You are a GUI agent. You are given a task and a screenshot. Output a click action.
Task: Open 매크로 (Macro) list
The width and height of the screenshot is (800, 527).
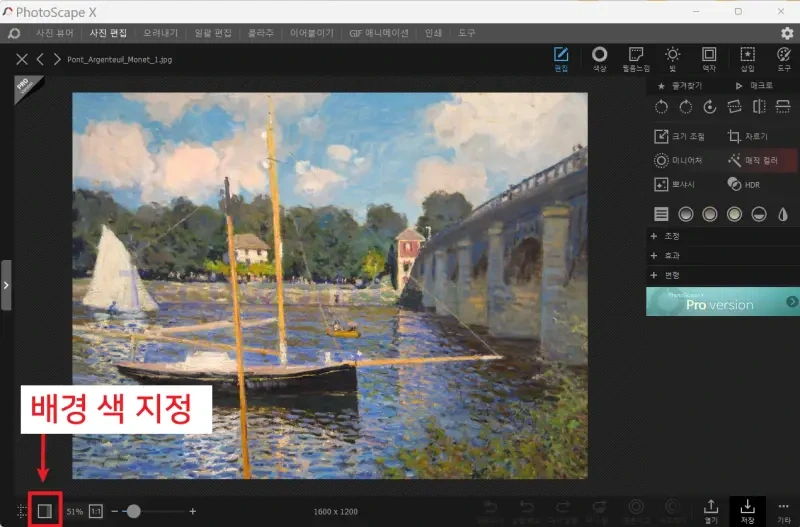(754, 86)
